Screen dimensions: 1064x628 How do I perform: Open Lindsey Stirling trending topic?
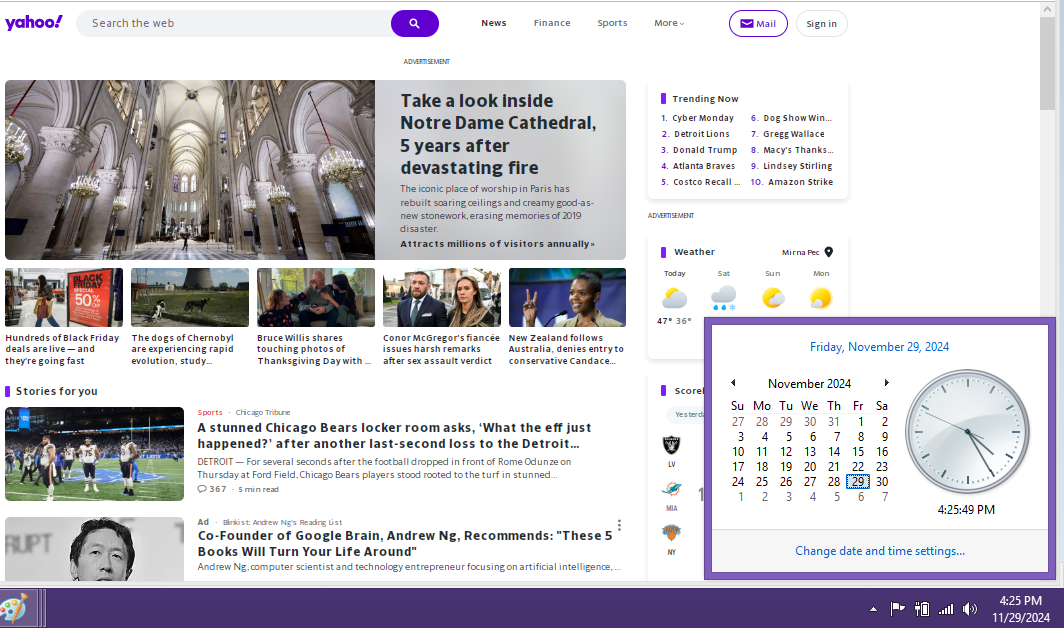[x=797, y=166]
